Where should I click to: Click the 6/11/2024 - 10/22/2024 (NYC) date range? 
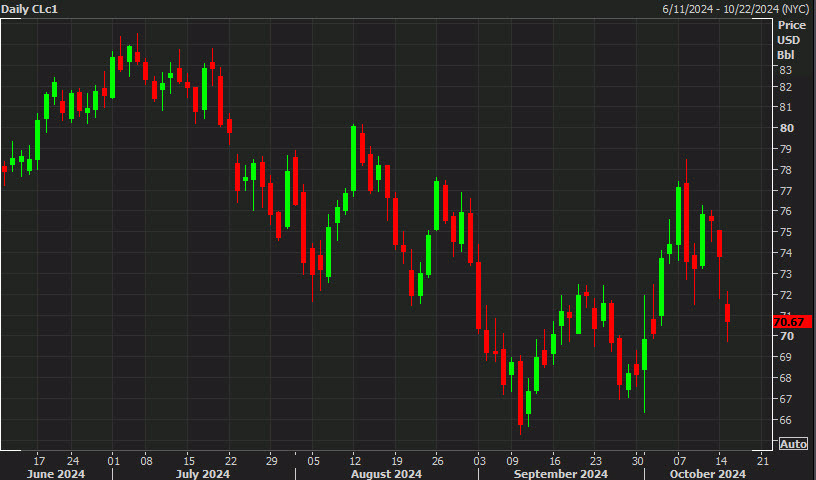738,9
